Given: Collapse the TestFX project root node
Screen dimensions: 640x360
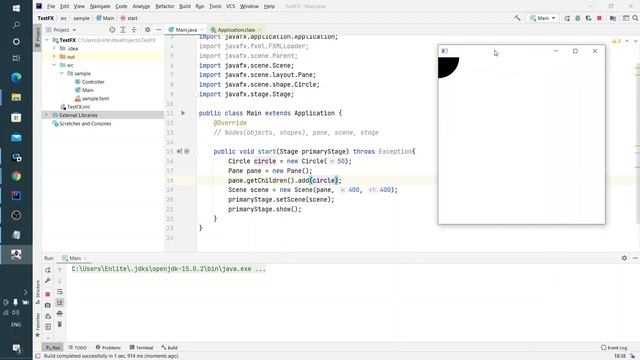Looking at the screenshot, I should tap(47, 40).
